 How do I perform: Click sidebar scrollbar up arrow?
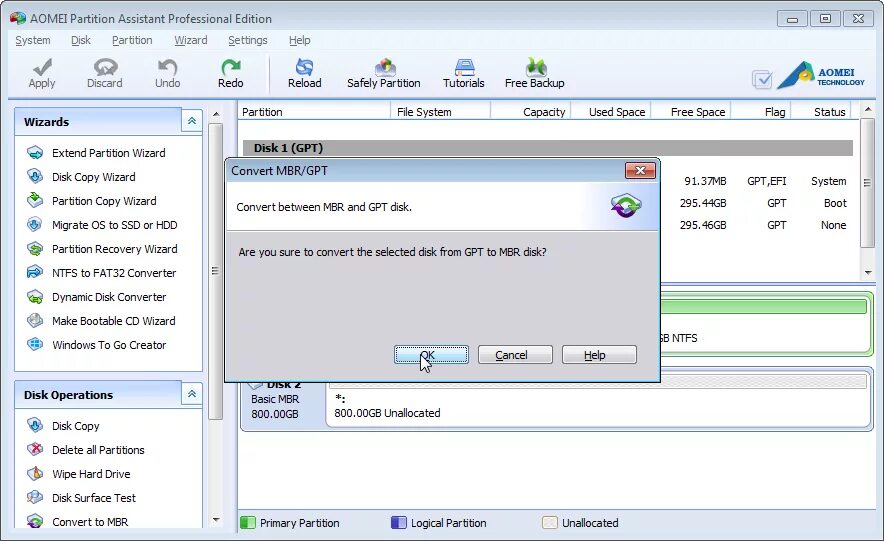click(x=216, y=114)
